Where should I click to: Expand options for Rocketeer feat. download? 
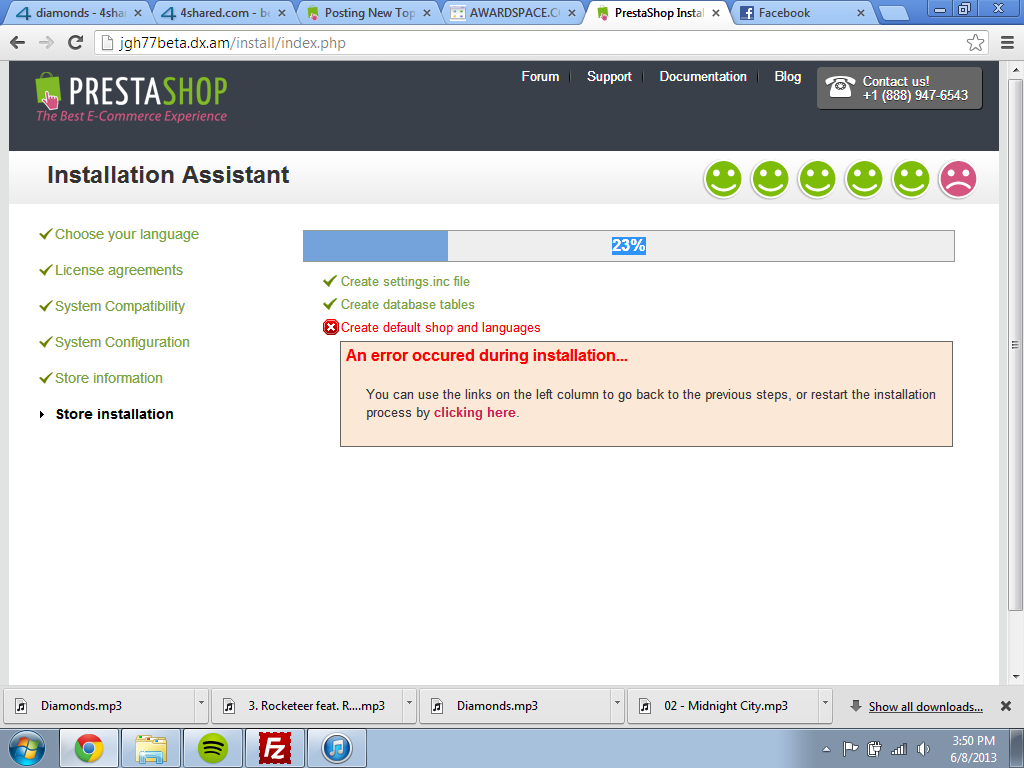pyautogui.click(x=409, y=705)
